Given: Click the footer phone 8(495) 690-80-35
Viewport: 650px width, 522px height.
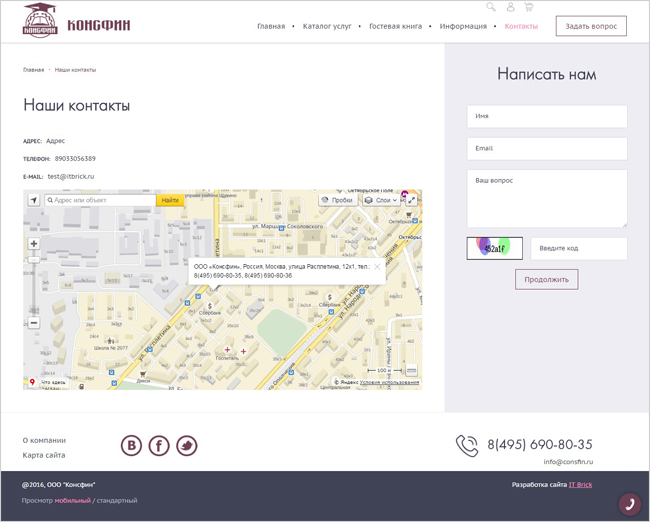Looking at the screenshot, I should [x=540, y=444].
